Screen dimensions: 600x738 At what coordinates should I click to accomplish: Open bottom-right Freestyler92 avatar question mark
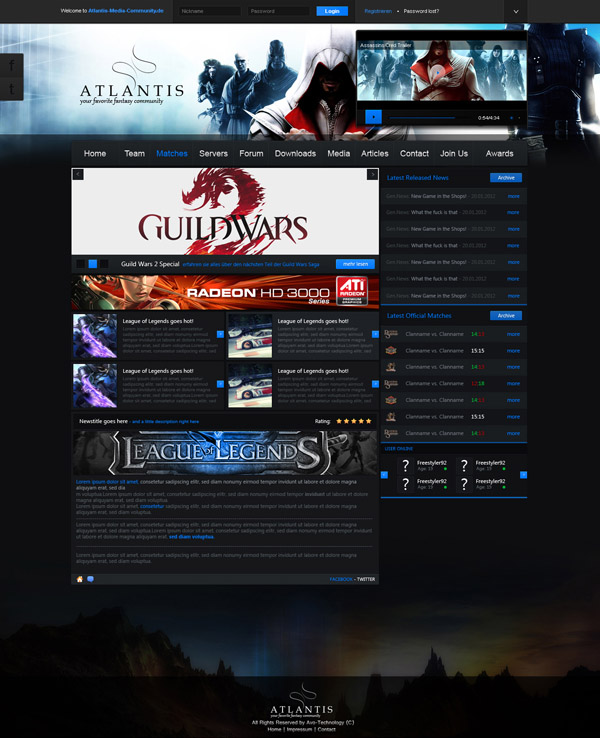(464, 484)
